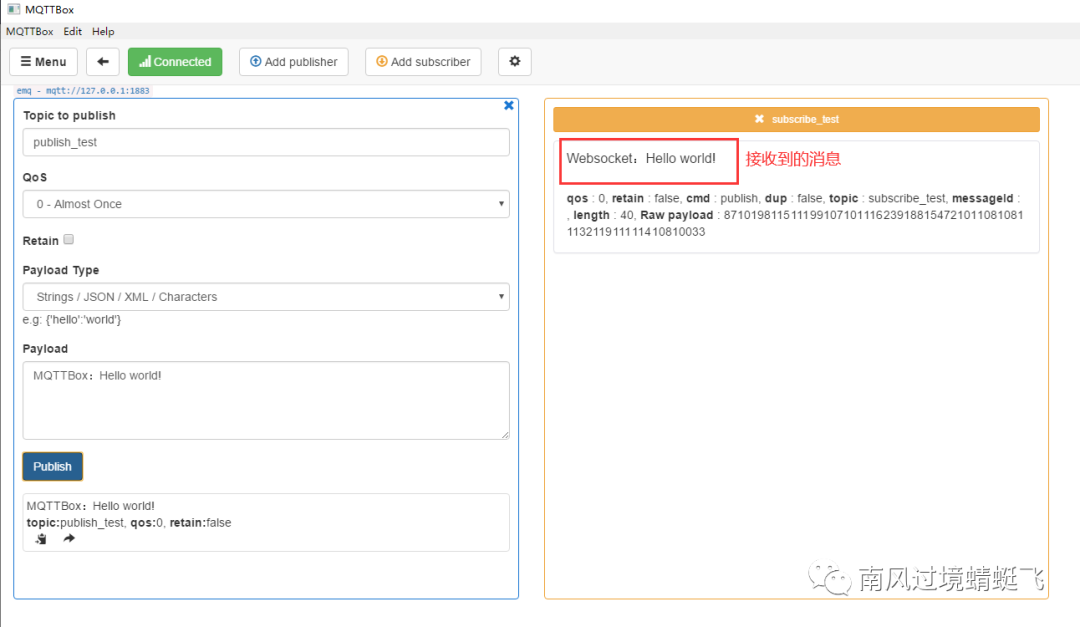Close the publisher panel with blue X
Image resolution: width=1080 pixels, height=627 pixels.
[508, 105]
